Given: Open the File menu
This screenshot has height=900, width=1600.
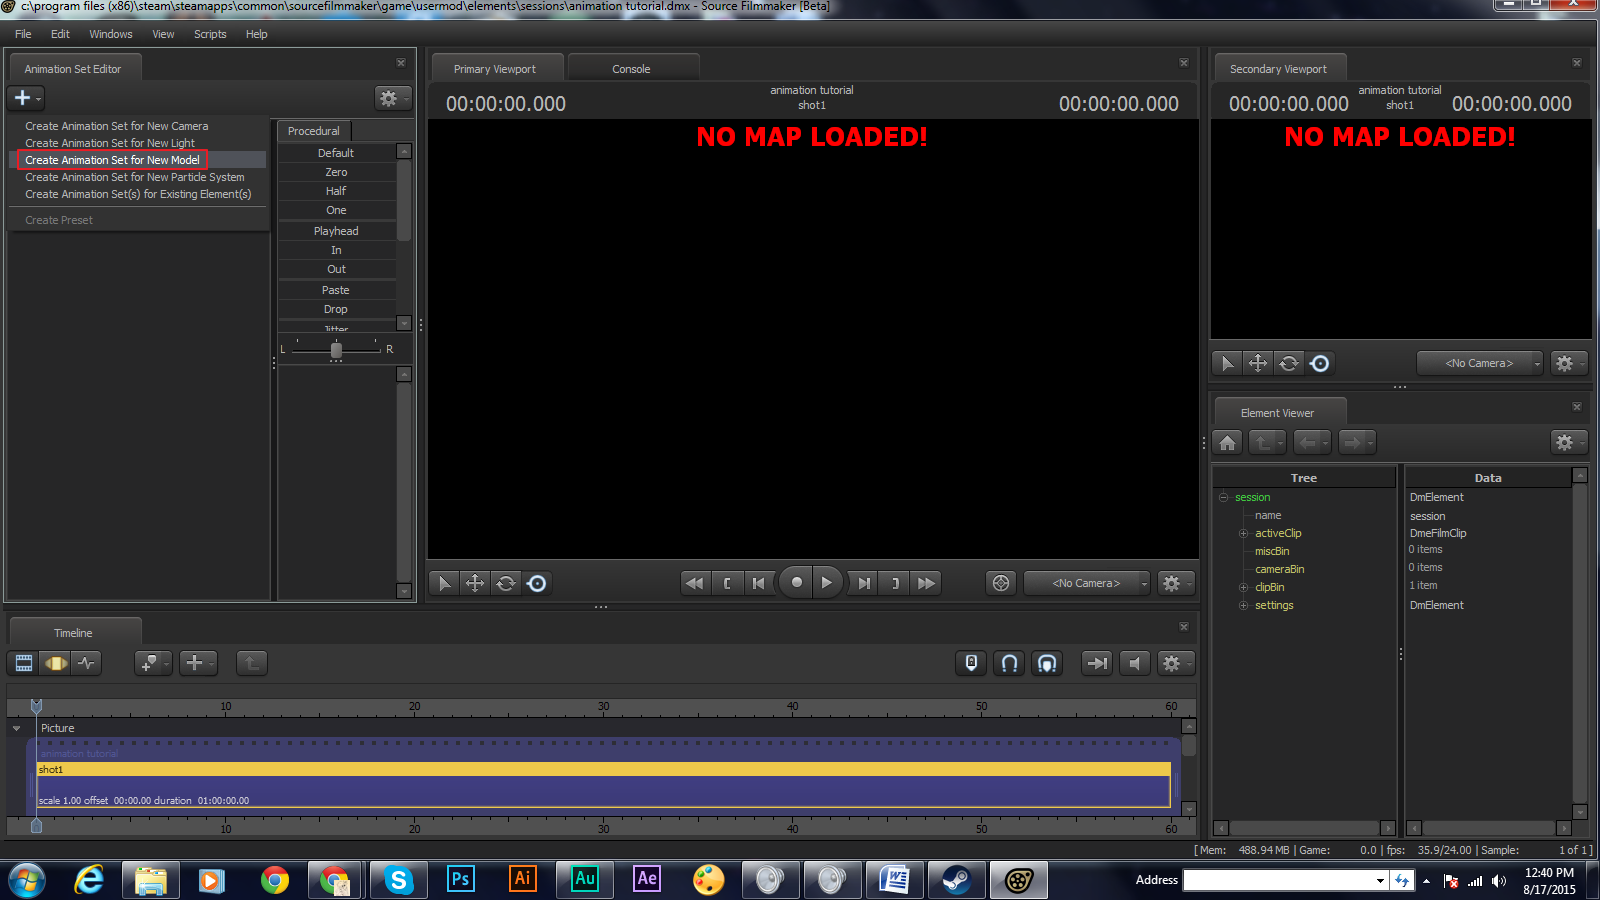Looking at the screenshot, I should click(x=23, y=34).
